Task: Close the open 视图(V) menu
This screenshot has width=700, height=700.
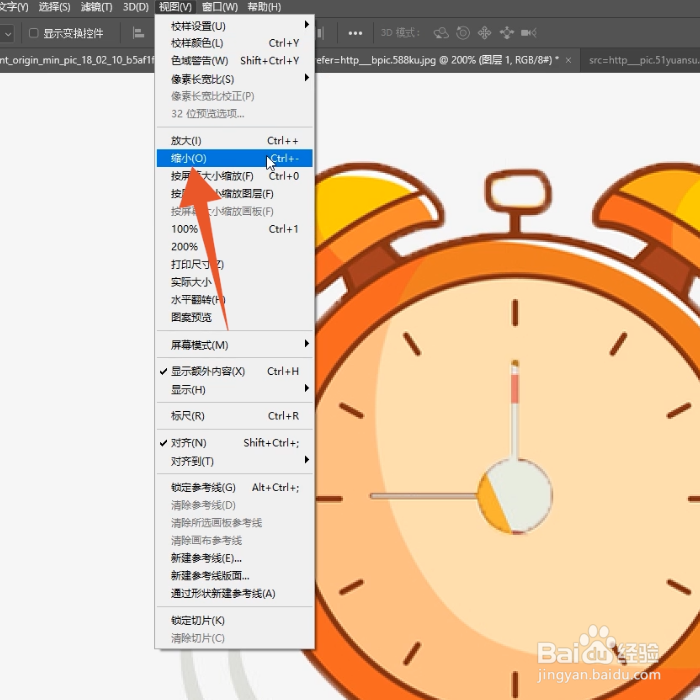Action: (175, 7)
